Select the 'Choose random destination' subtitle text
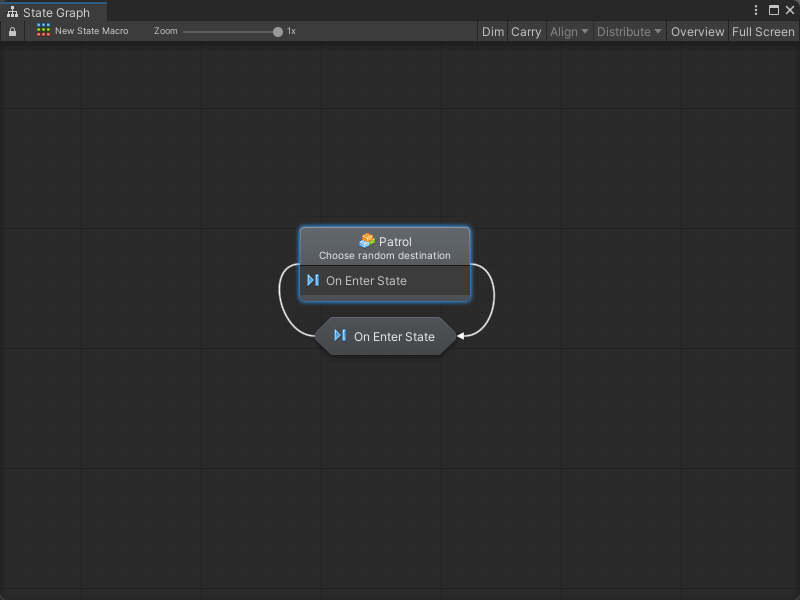800x600 pixels. (x=385, y=256)
